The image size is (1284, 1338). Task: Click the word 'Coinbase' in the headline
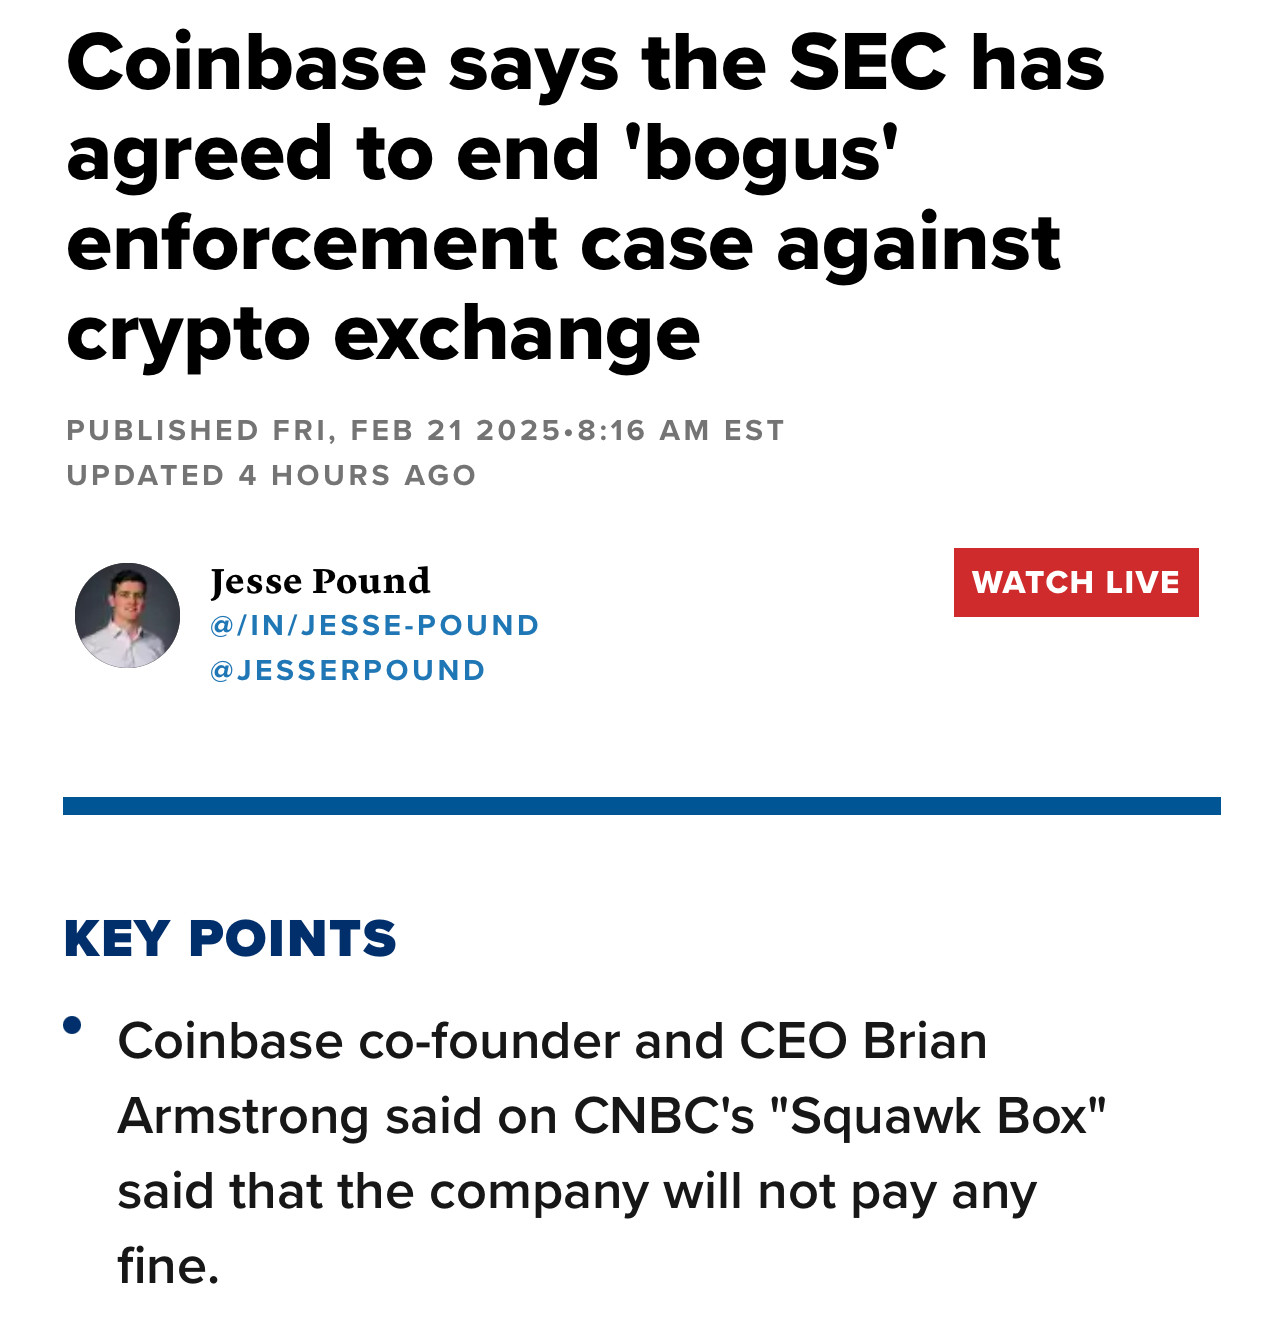point(246,63)
